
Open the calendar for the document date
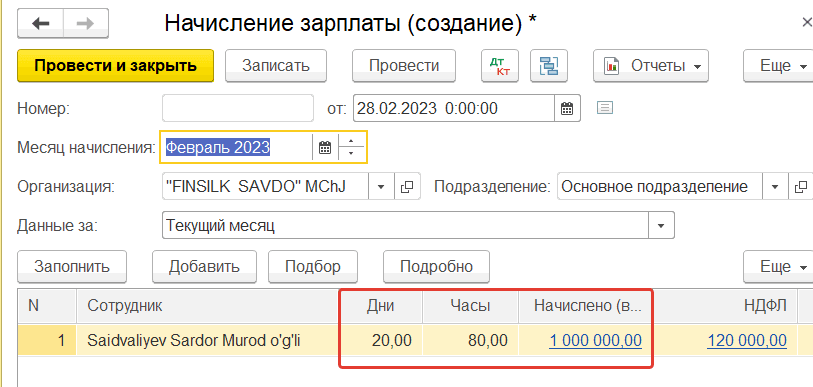567,108
